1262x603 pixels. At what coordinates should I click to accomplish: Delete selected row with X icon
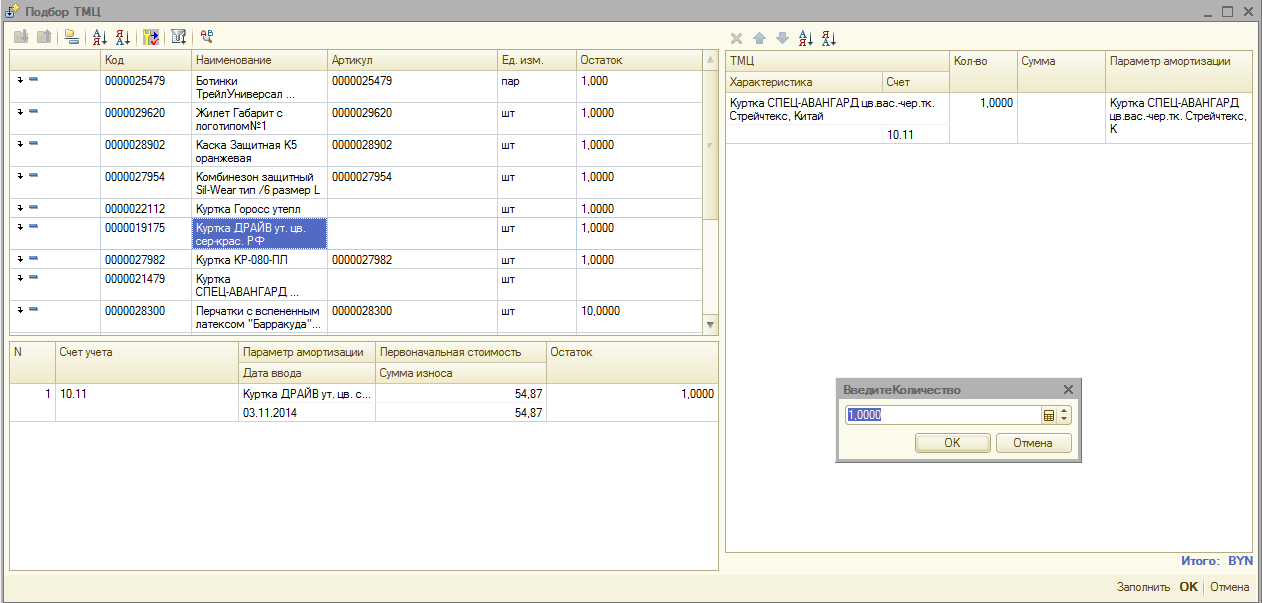pos(736,38)
